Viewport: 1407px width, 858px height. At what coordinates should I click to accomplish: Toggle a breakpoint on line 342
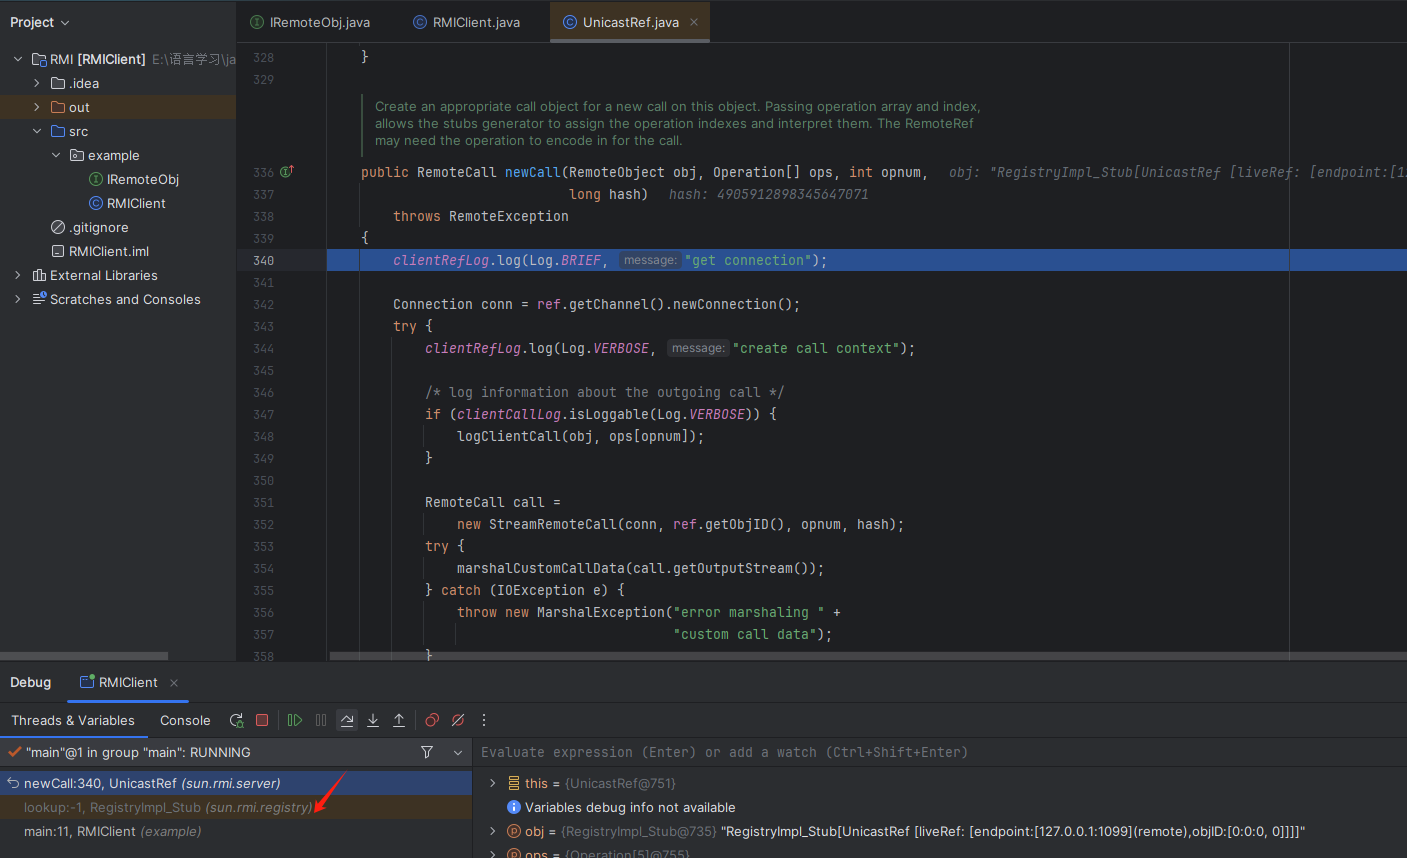point(263,305)
